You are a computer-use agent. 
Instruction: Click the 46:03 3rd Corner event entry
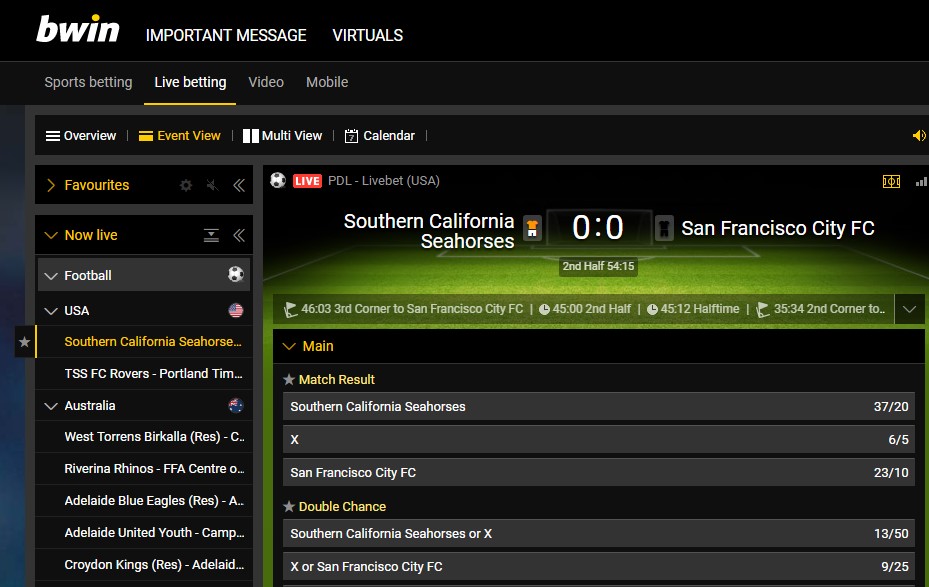click(x=405, y=309)
